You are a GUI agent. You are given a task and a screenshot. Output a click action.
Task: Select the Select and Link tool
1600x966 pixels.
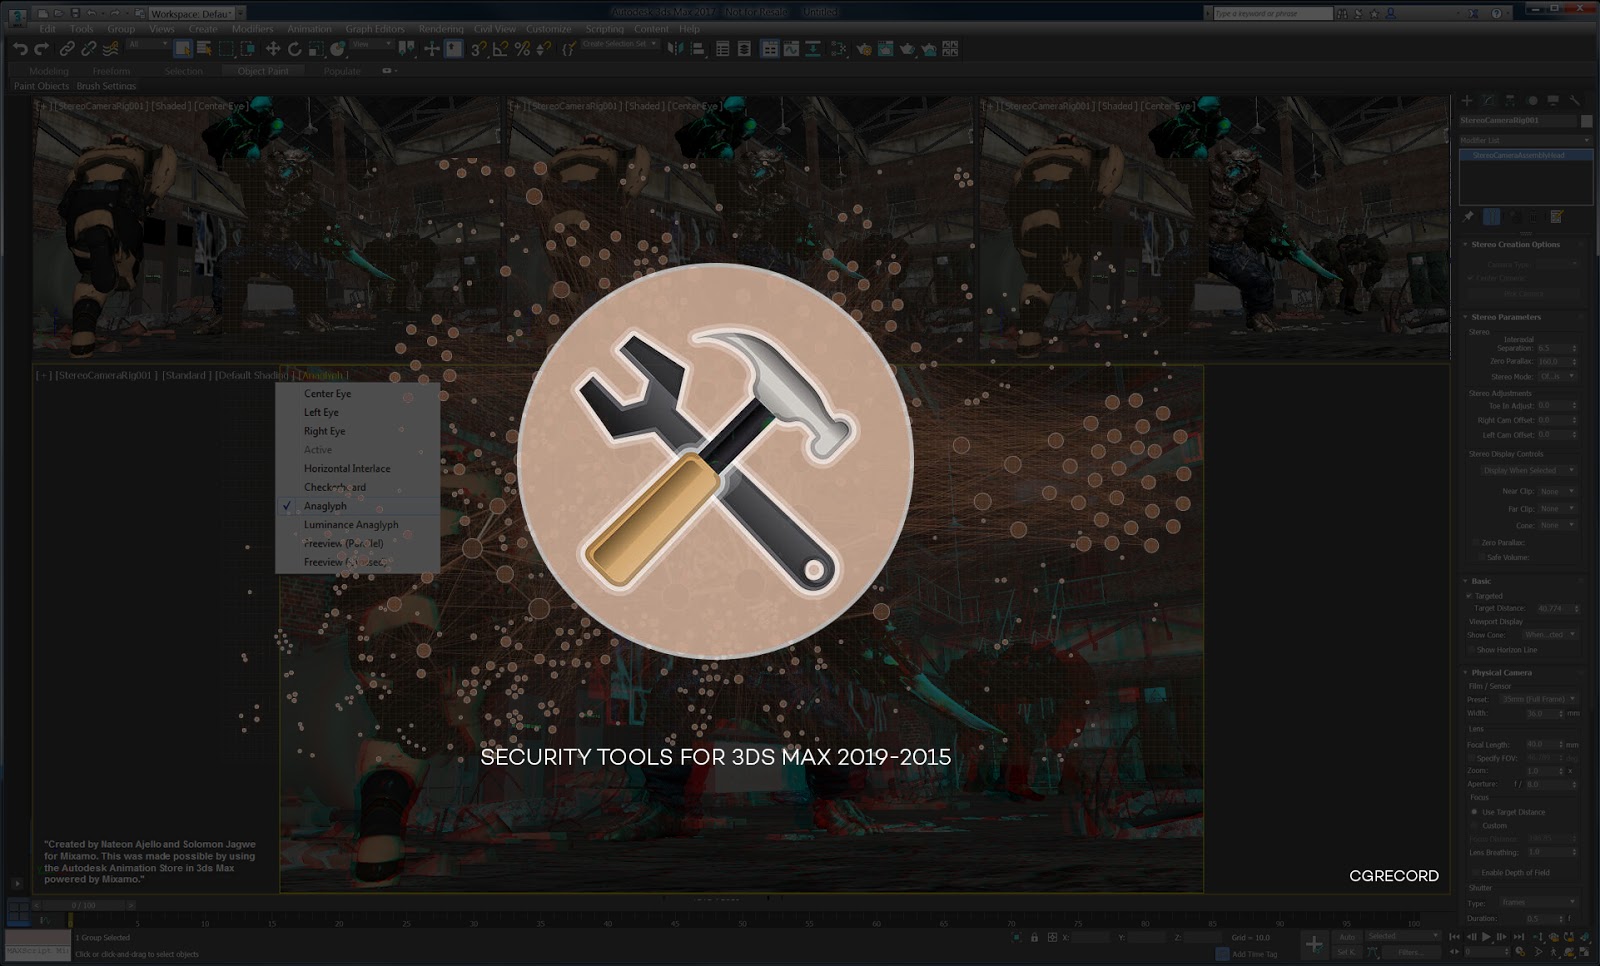pyautogui.click(x=67, y=48)
